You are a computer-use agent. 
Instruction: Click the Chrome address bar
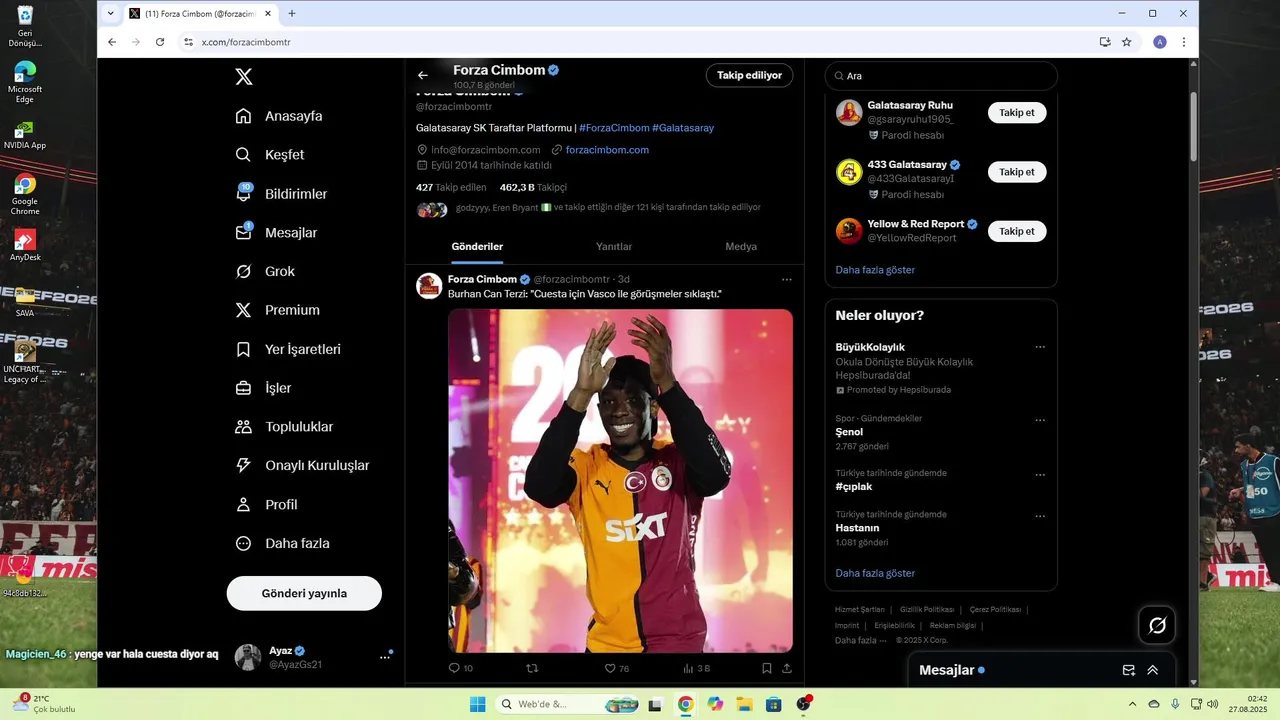(x=638, y=42)
